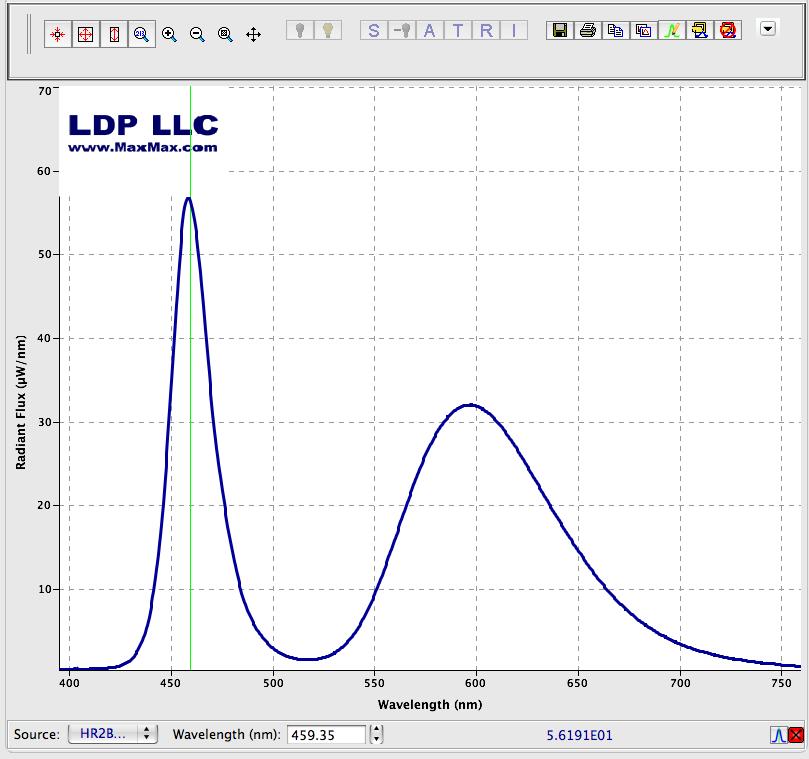
Task: Switch to Scope mode S button
Action: click(x=374, y=30)
